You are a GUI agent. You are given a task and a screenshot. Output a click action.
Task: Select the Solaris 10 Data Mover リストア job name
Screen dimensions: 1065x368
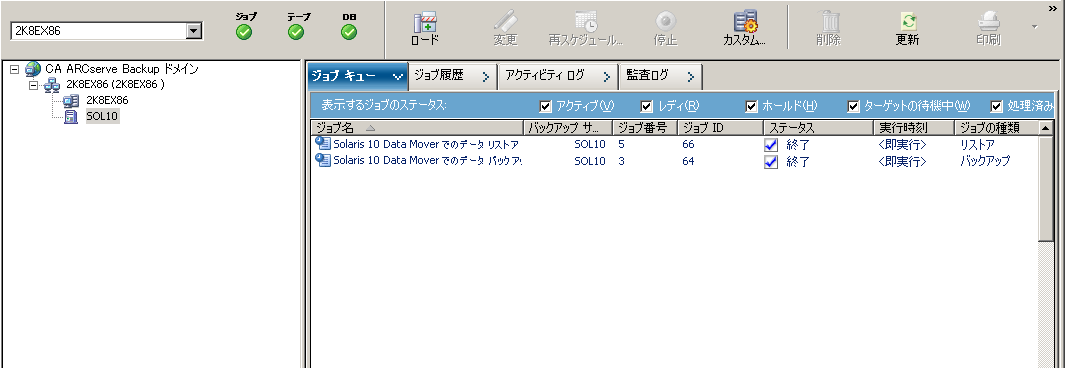[x=426, y=144]
